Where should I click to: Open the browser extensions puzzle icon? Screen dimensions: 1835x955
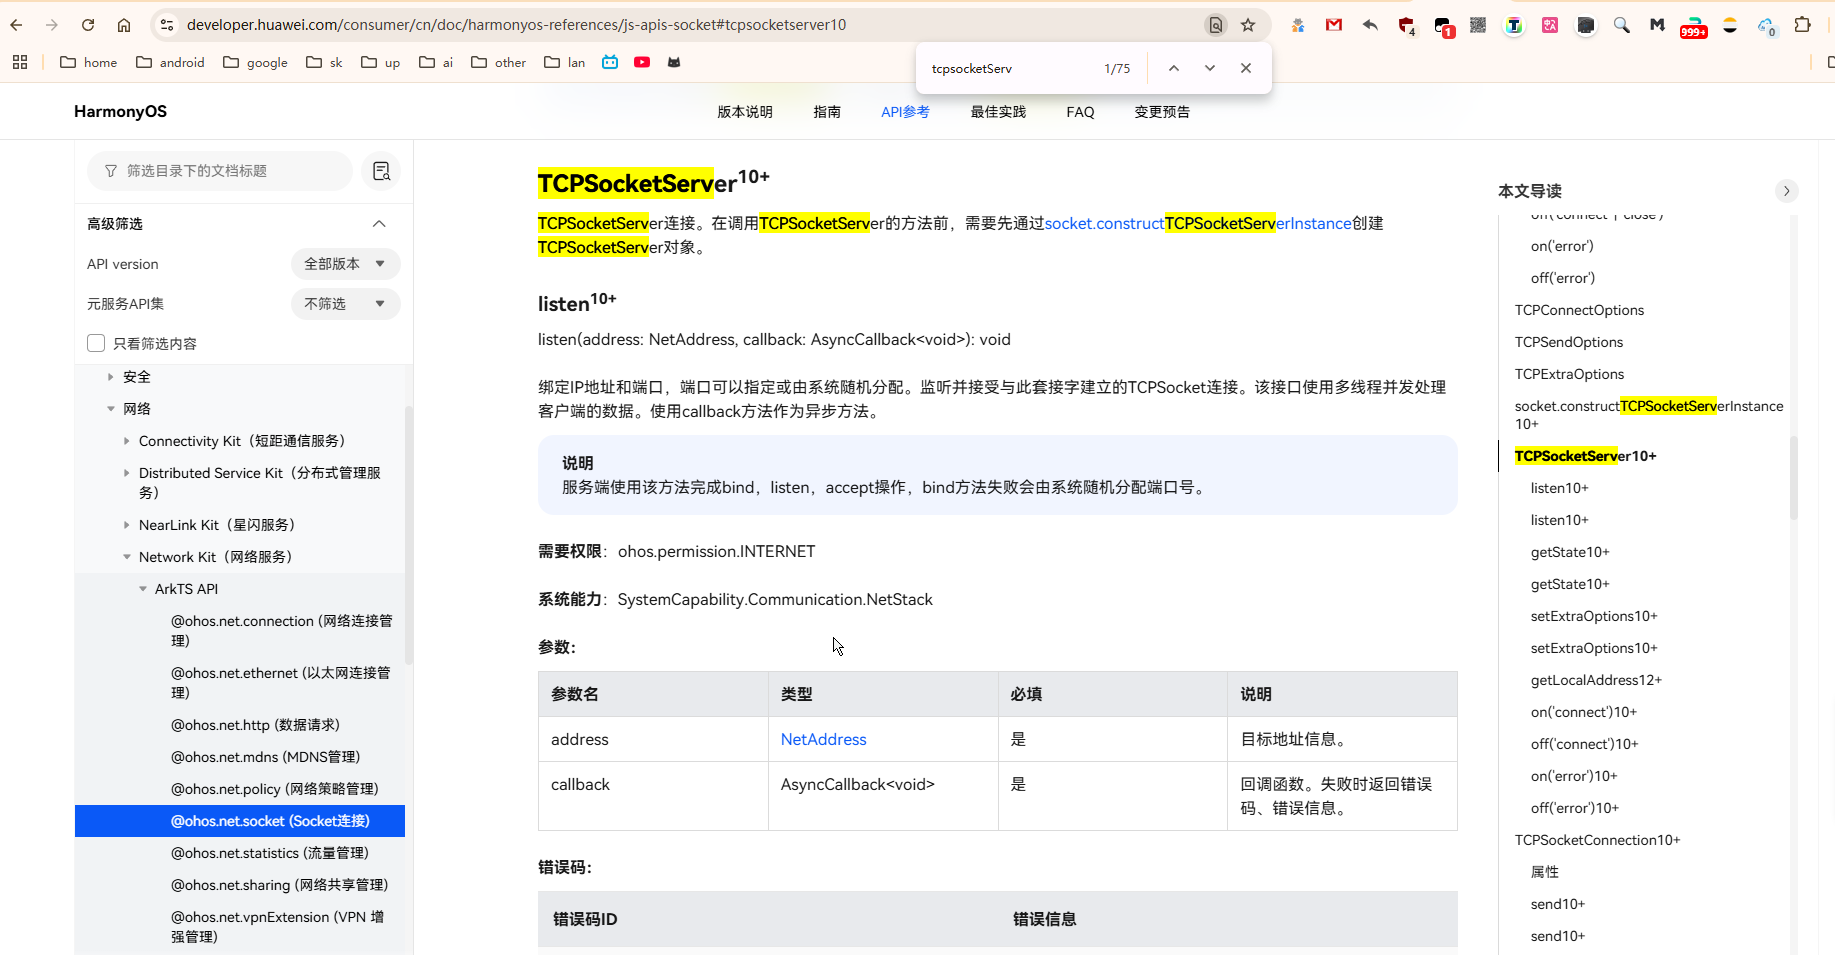(1803, 25)
